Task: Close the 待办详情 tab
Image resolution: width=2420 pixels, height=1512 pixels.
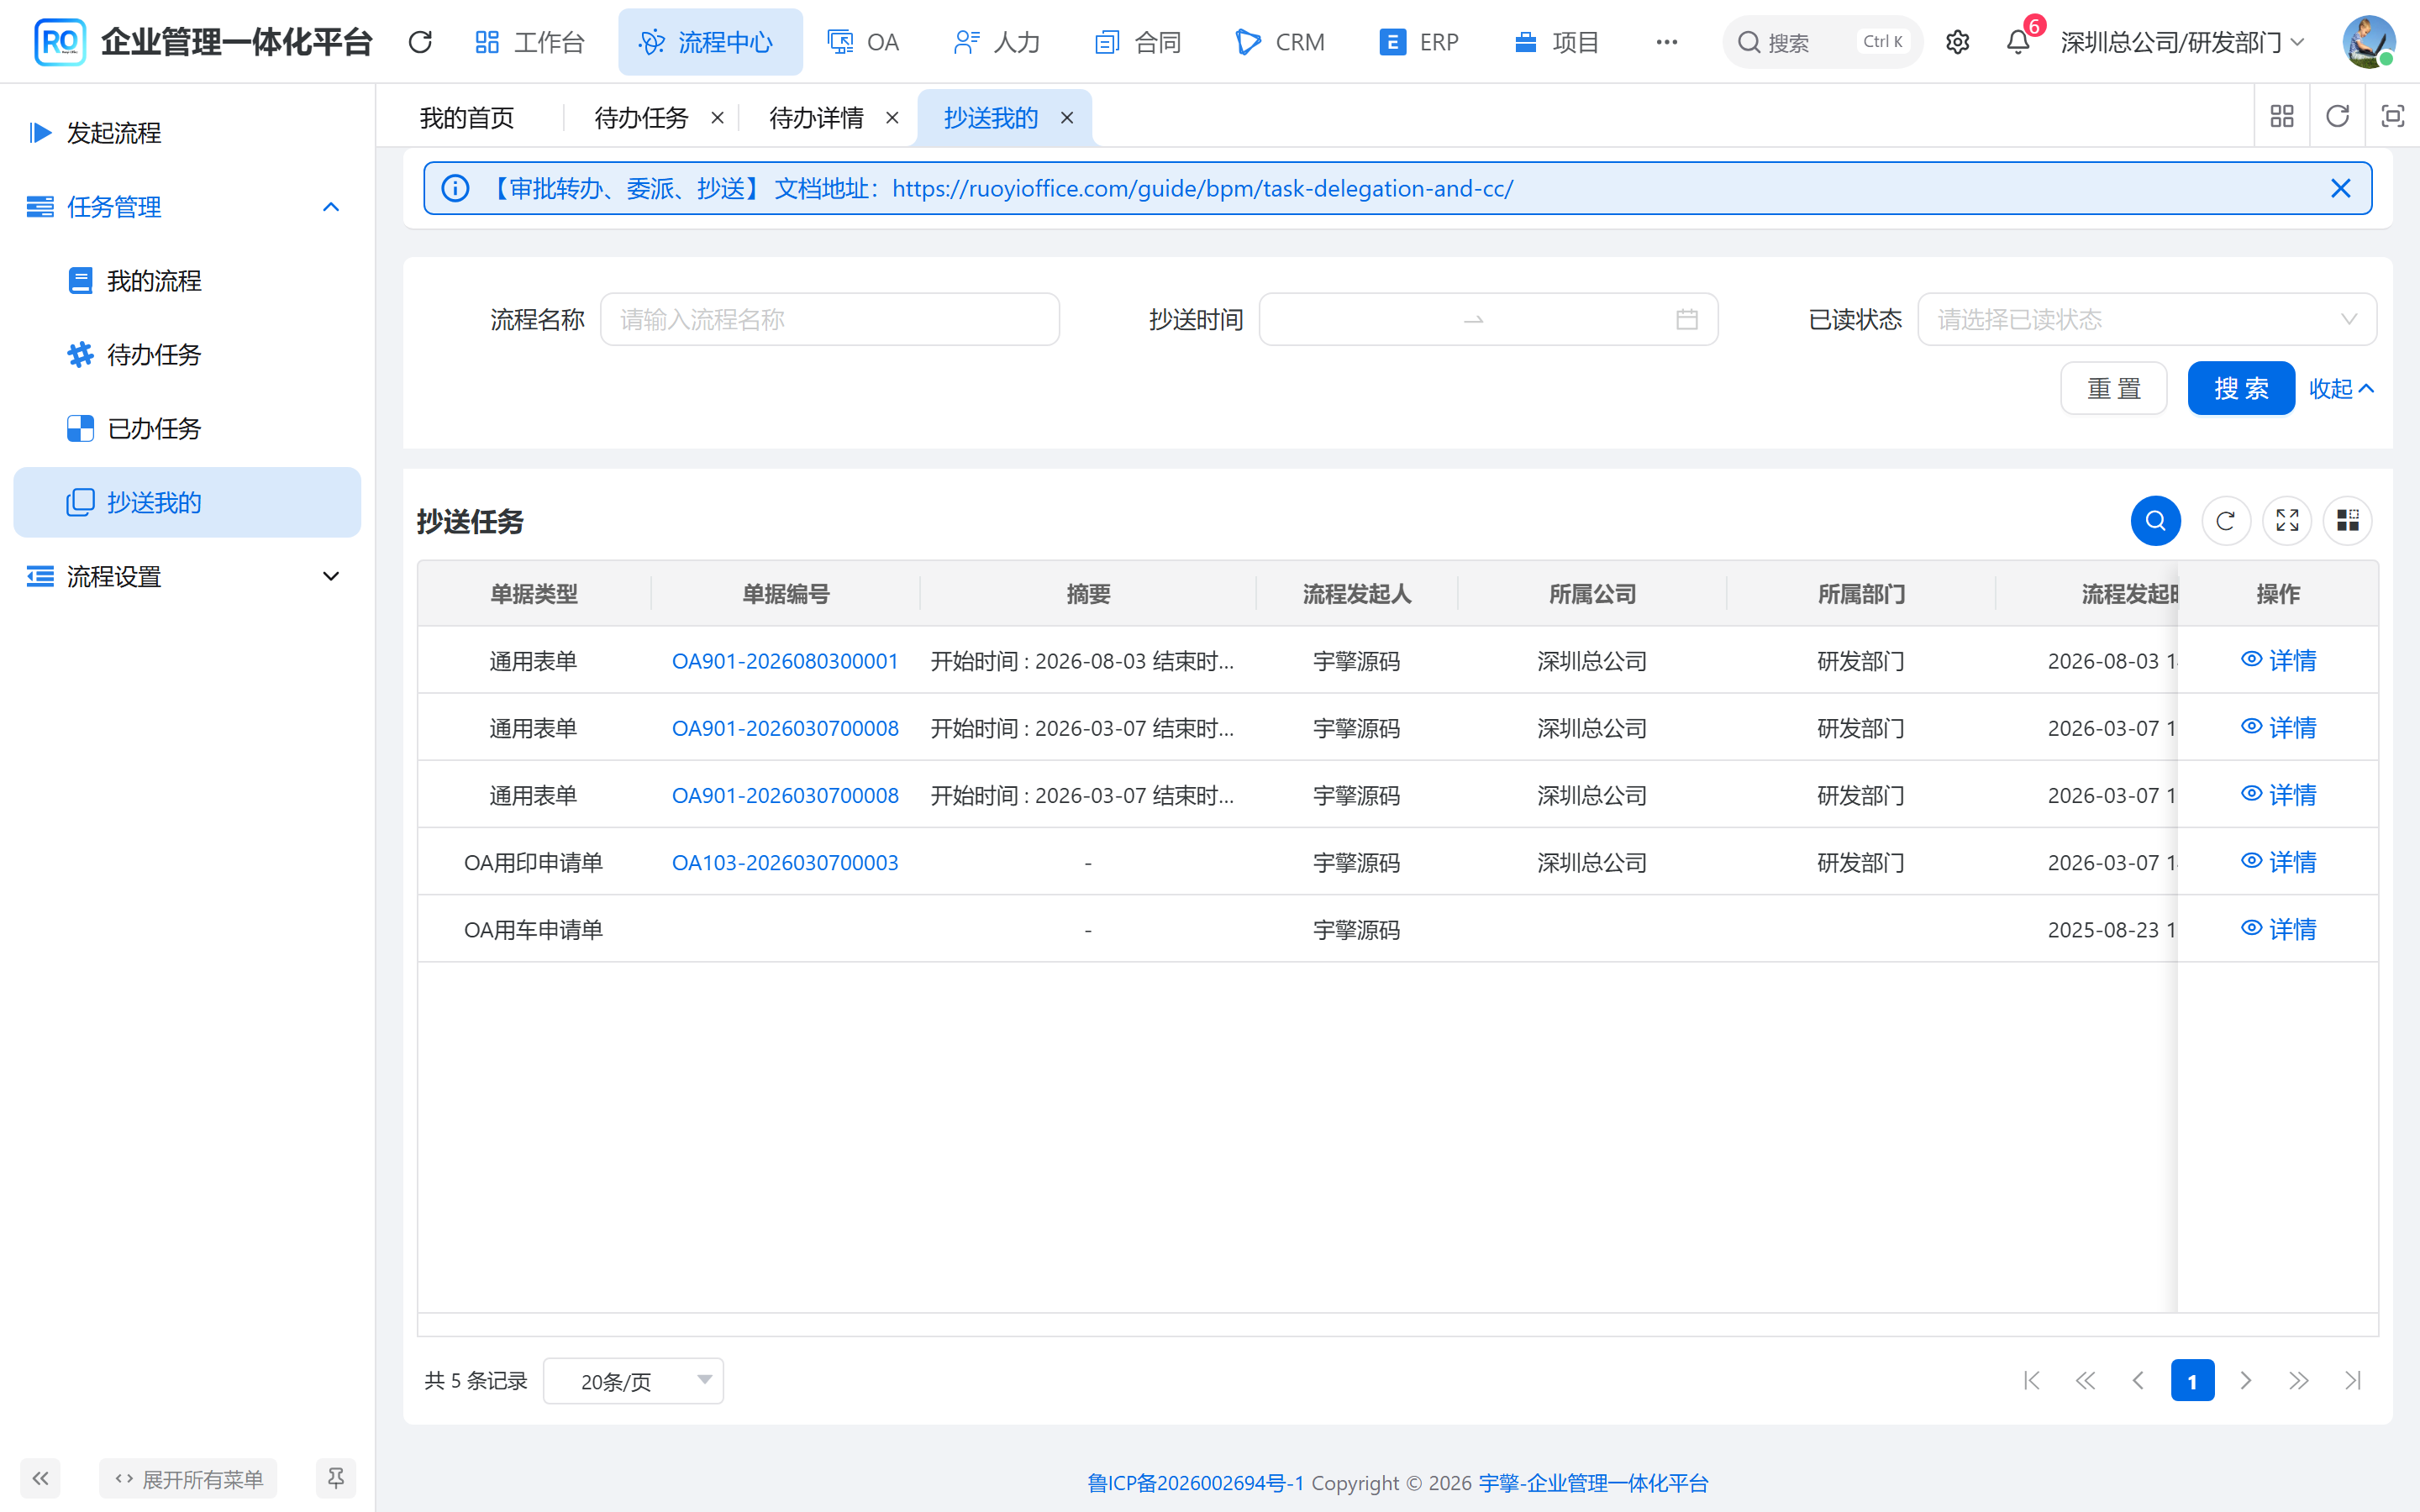Action: coord(892,118)
